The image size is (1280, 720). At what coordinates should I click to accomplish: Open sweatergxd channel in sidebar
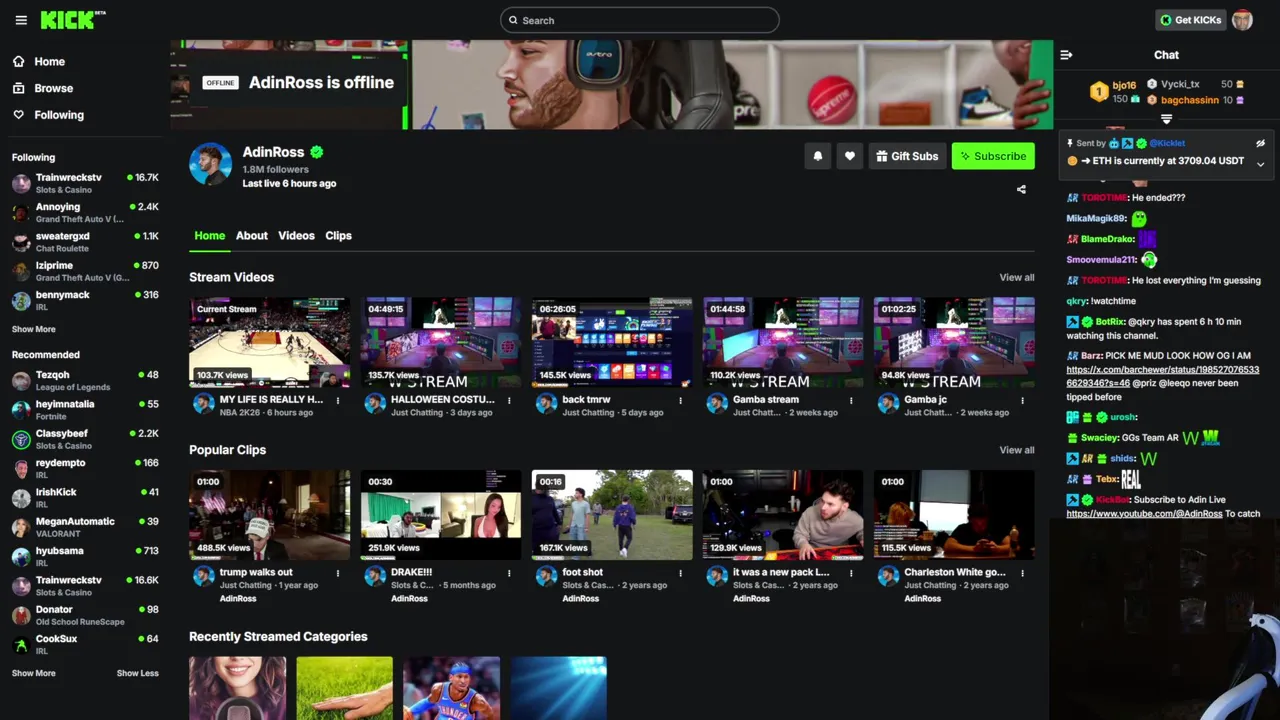tap(85, 242)
